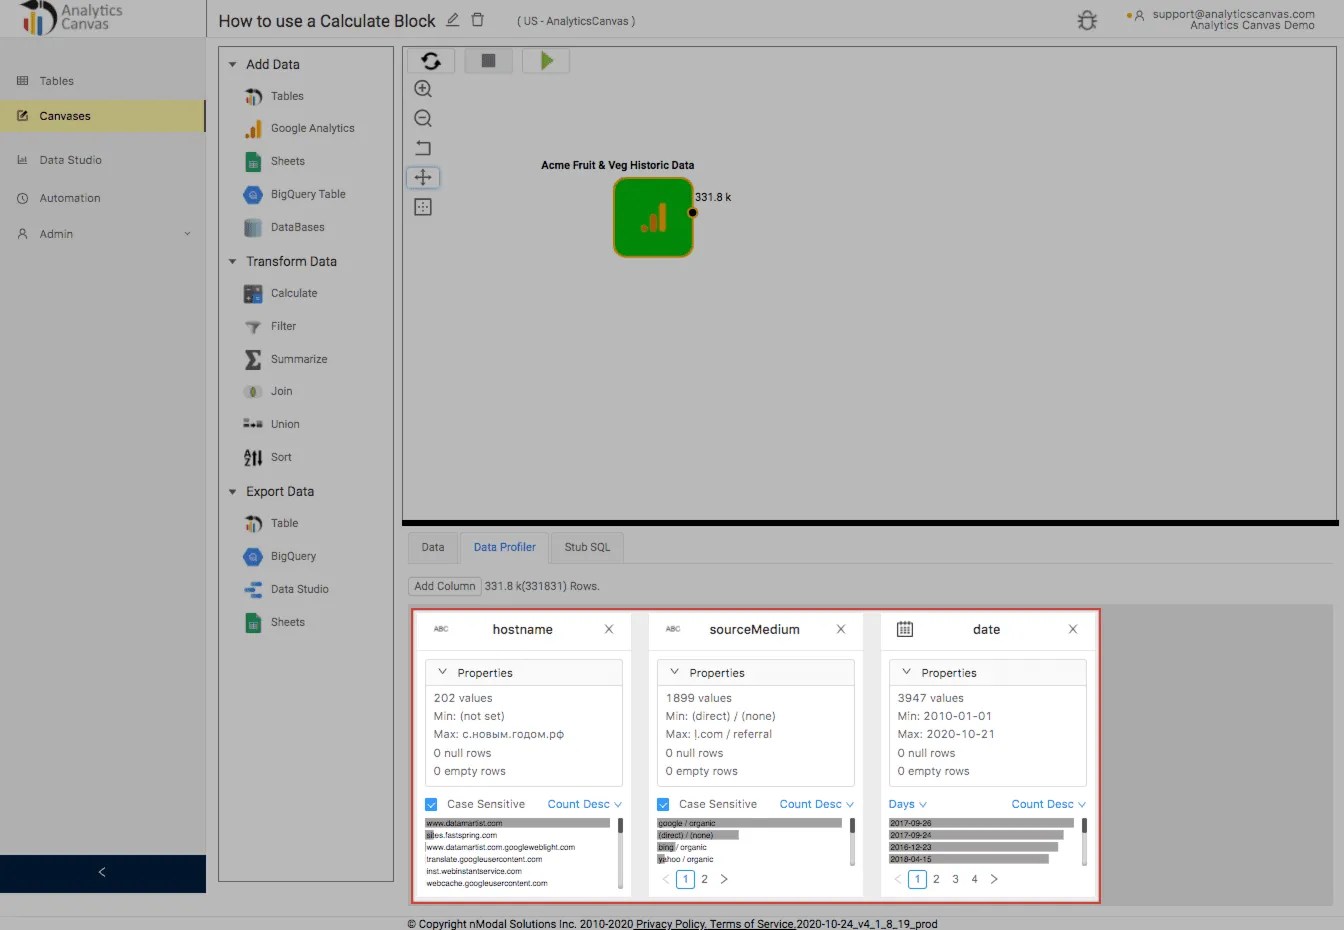Add a DataBases data block

tap(285, 227)
